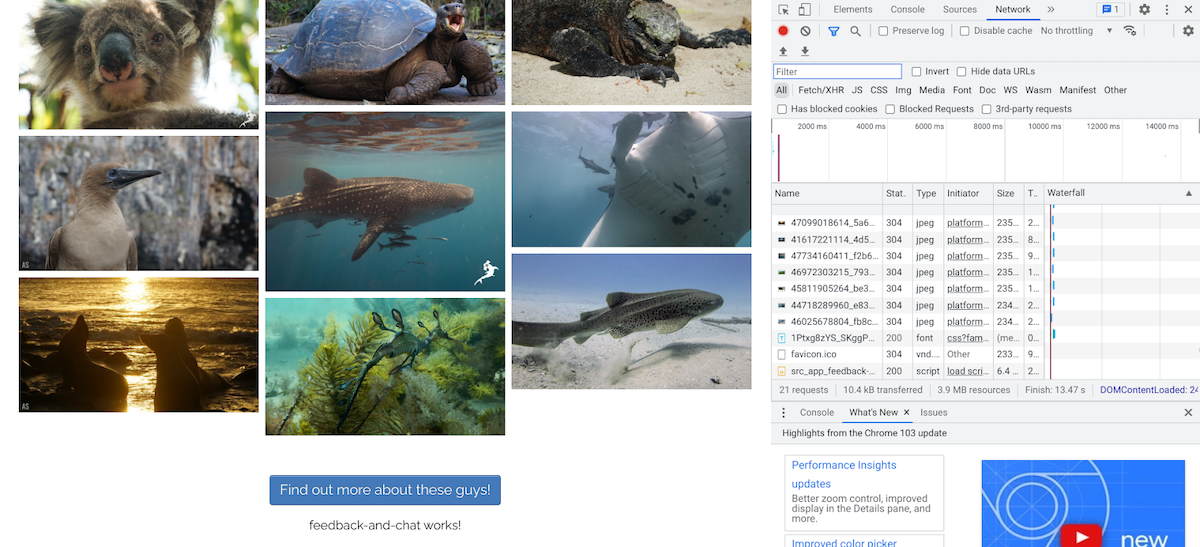
Task: Click the import HAR file icon
Action: pyautogui.click(x=783, y=51)
